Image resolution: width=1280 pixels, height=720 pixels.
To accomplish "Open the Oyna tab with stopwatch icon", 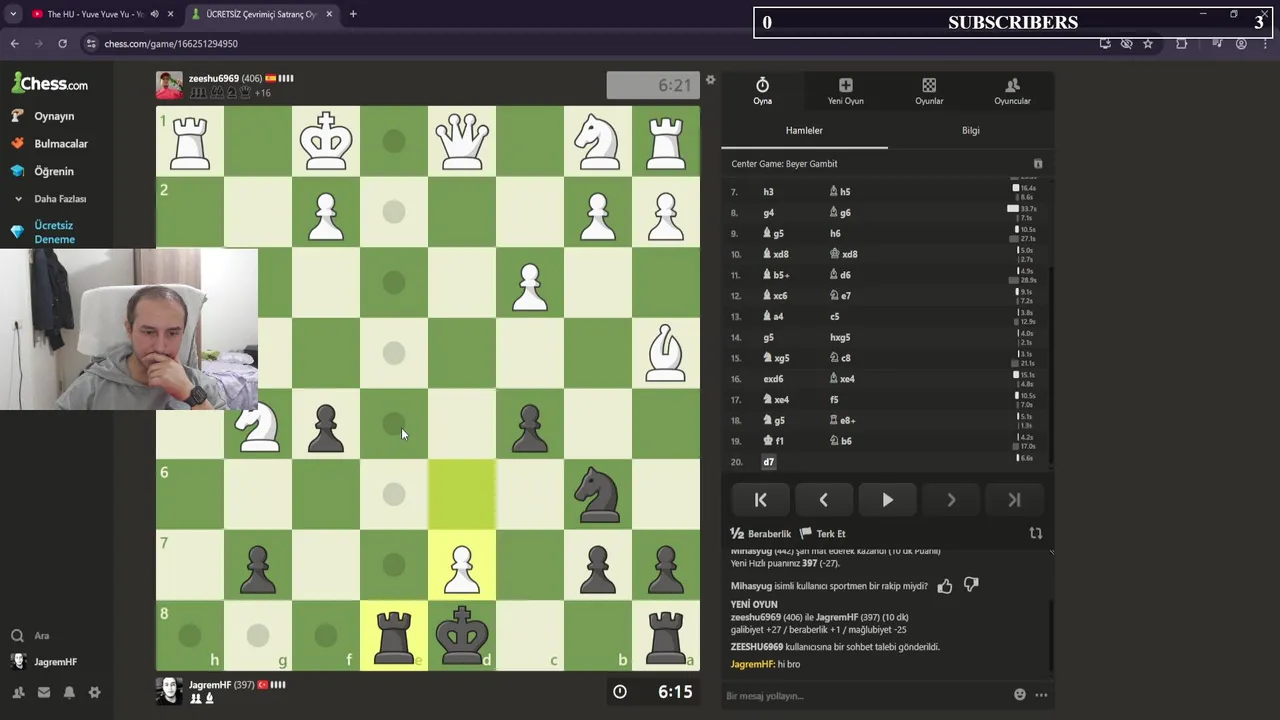I will 762,91.
